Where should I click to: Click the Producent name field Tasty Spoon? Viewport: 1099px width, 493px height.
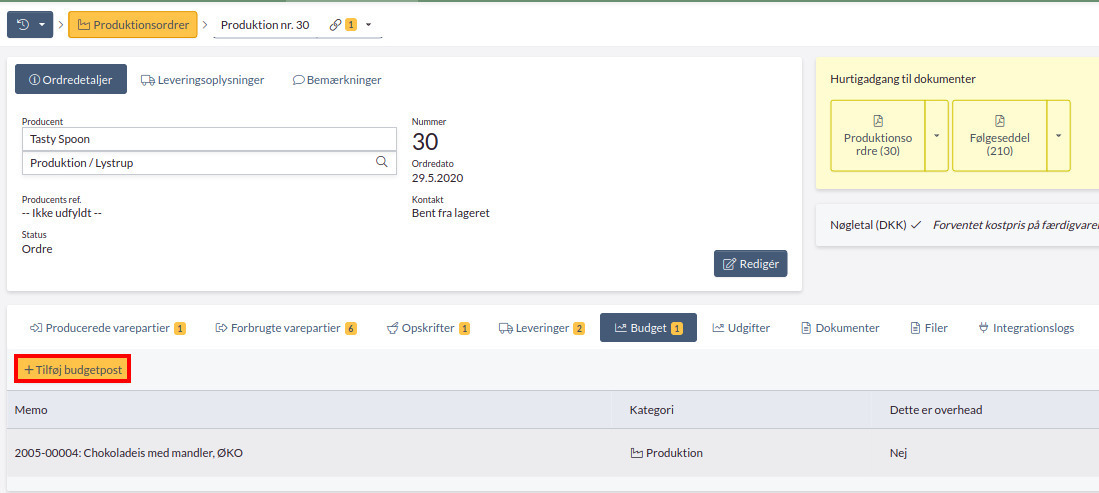point(209,139)
